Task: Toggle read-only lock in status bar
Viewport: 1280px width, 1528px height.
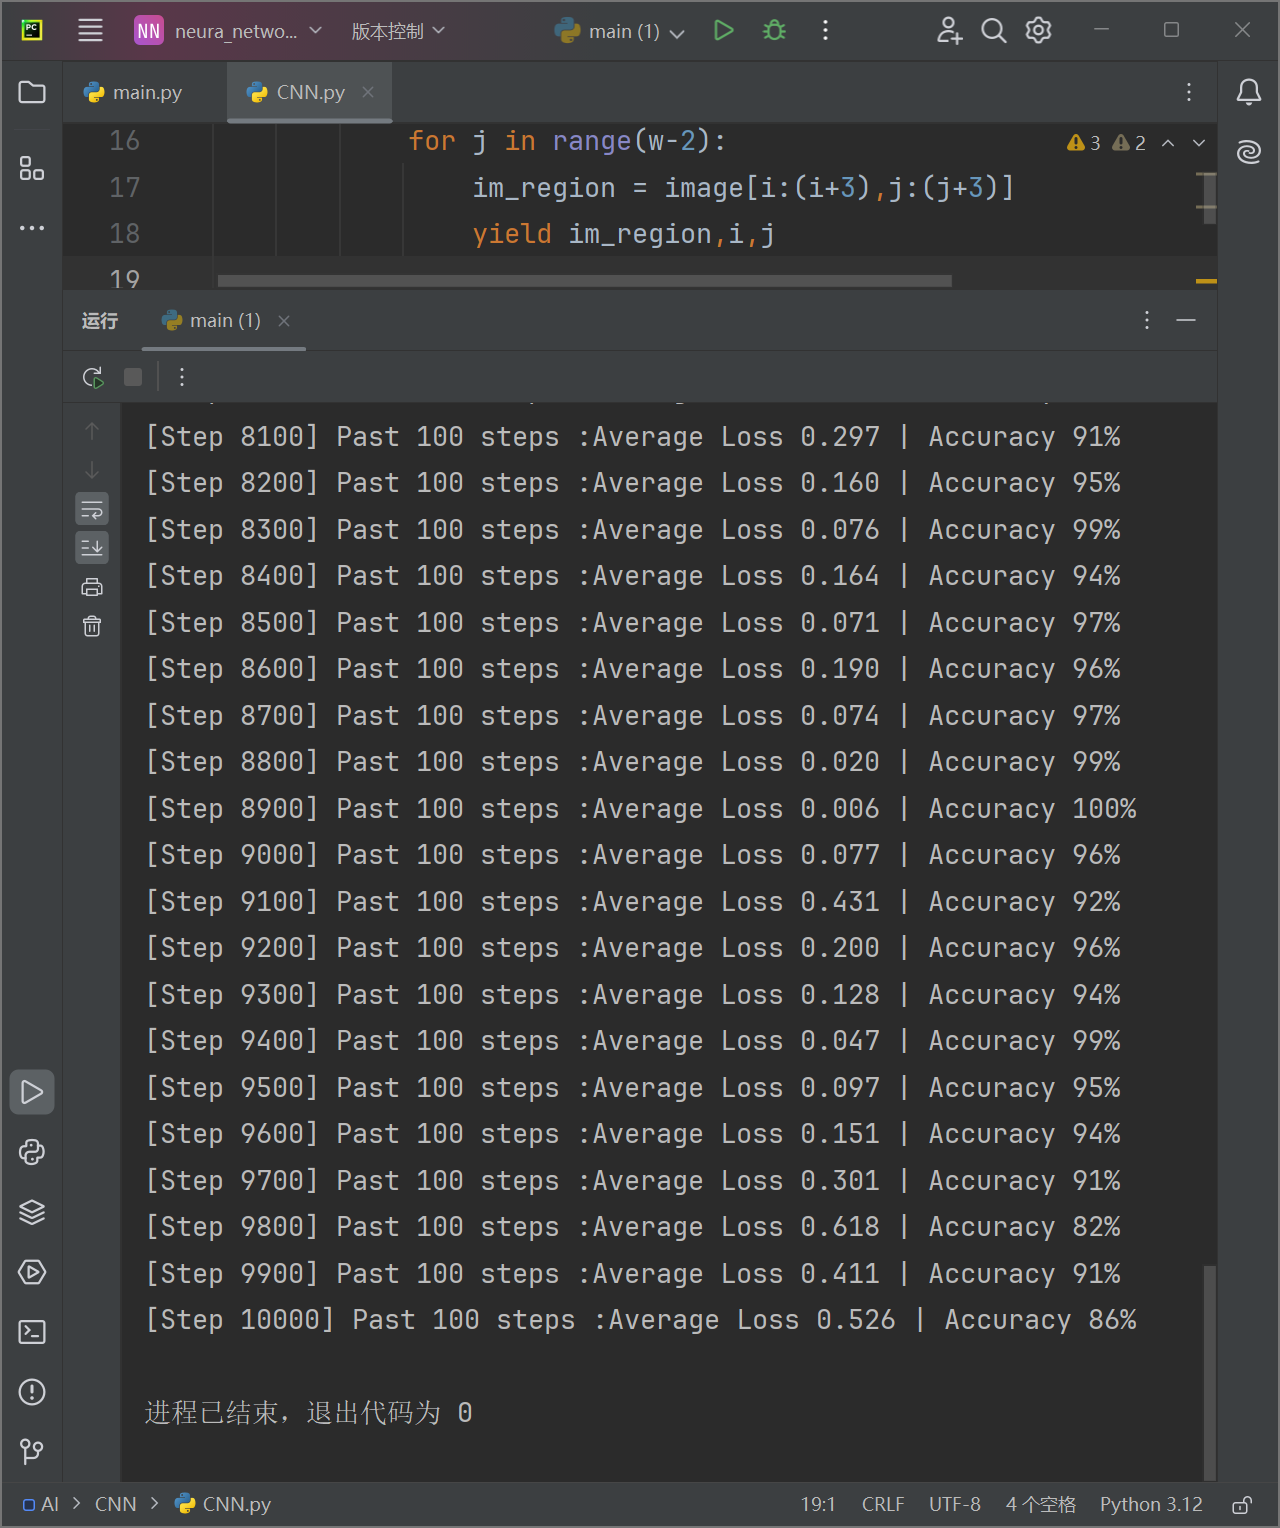Action: [1242, 1505]
